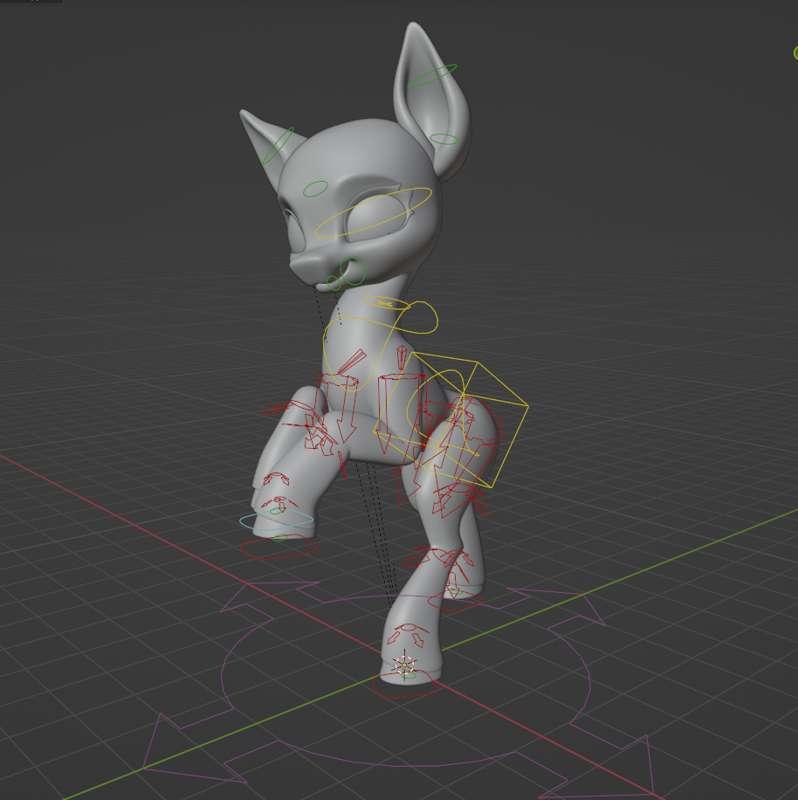Select purple root arrow at lower left
This screenshot has width=798, height=800.
coord(194,750)
